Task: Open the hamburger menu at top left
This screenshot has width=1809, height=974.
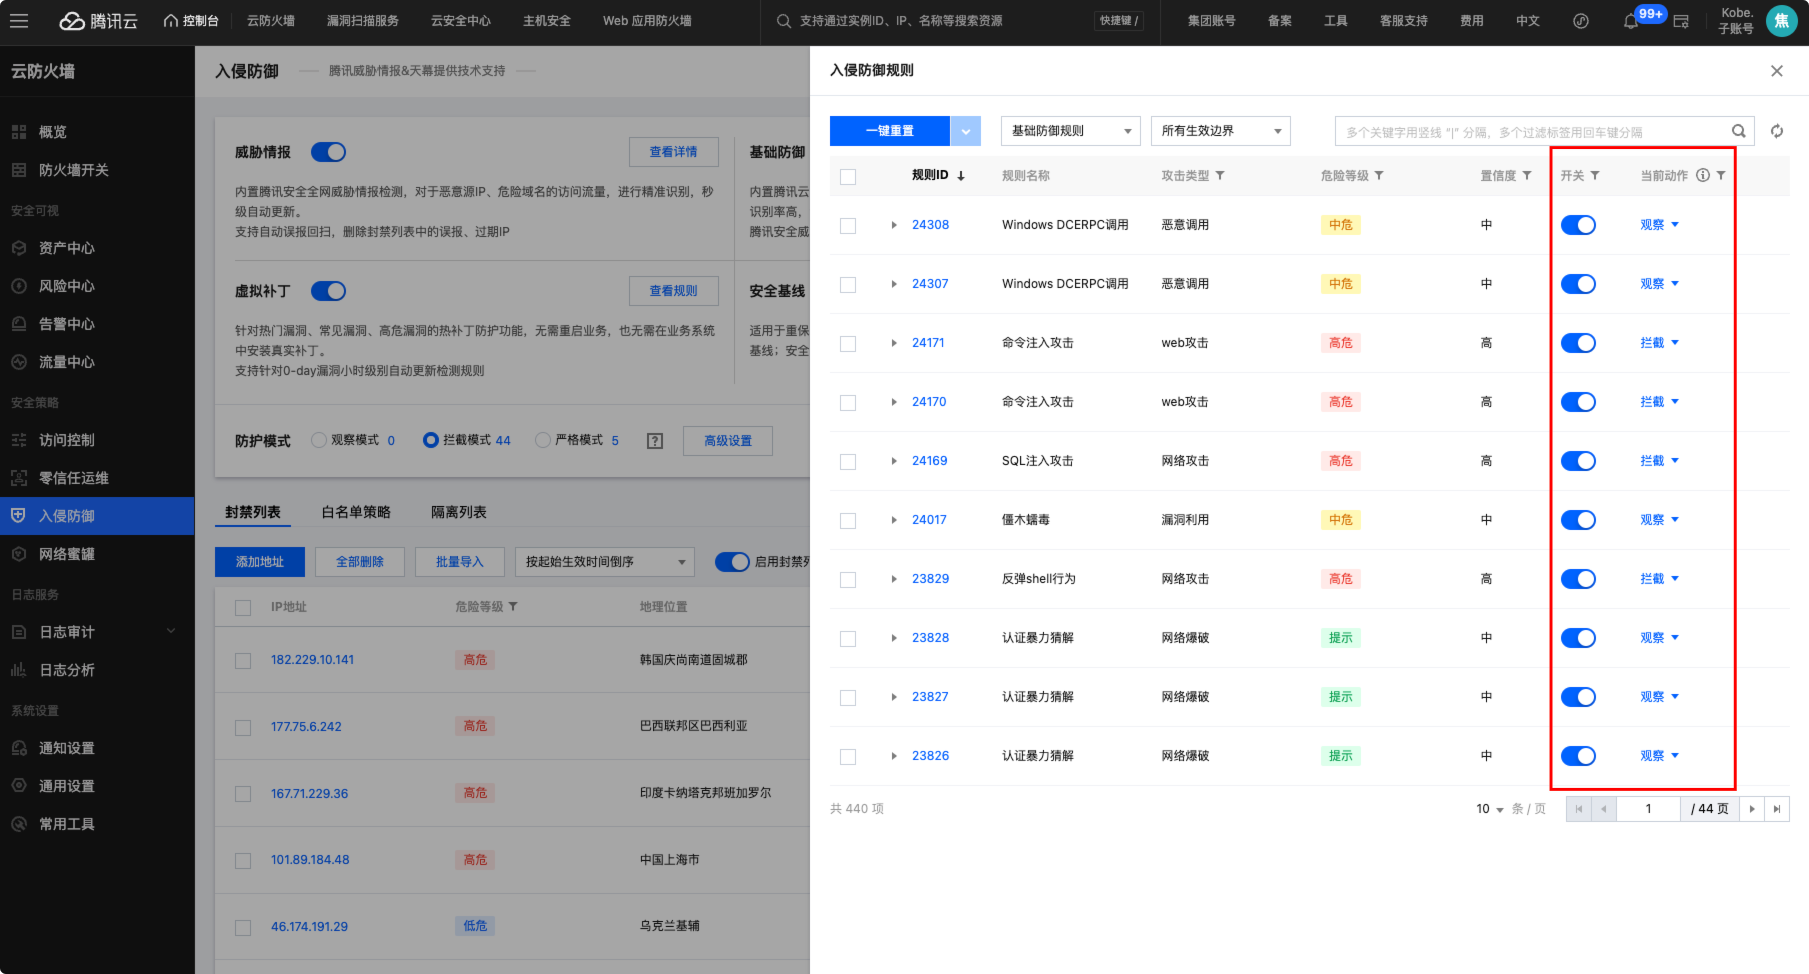Action: pyautogui.click(x=19, y=20)
